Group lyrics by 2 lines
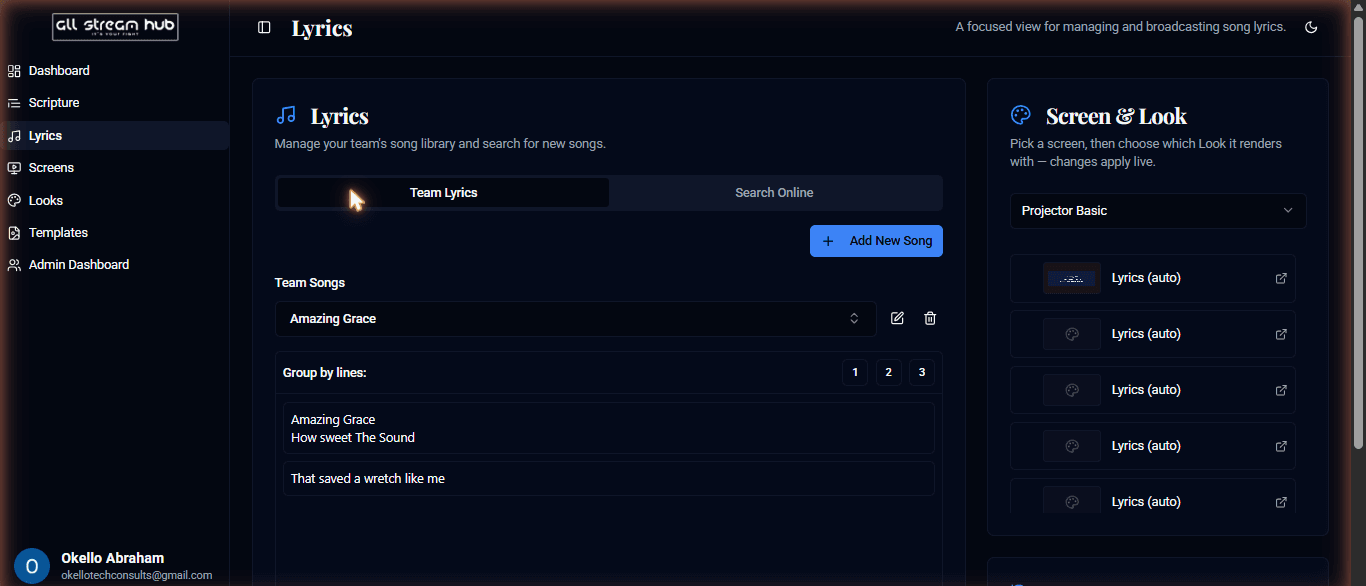 point(888,373)
